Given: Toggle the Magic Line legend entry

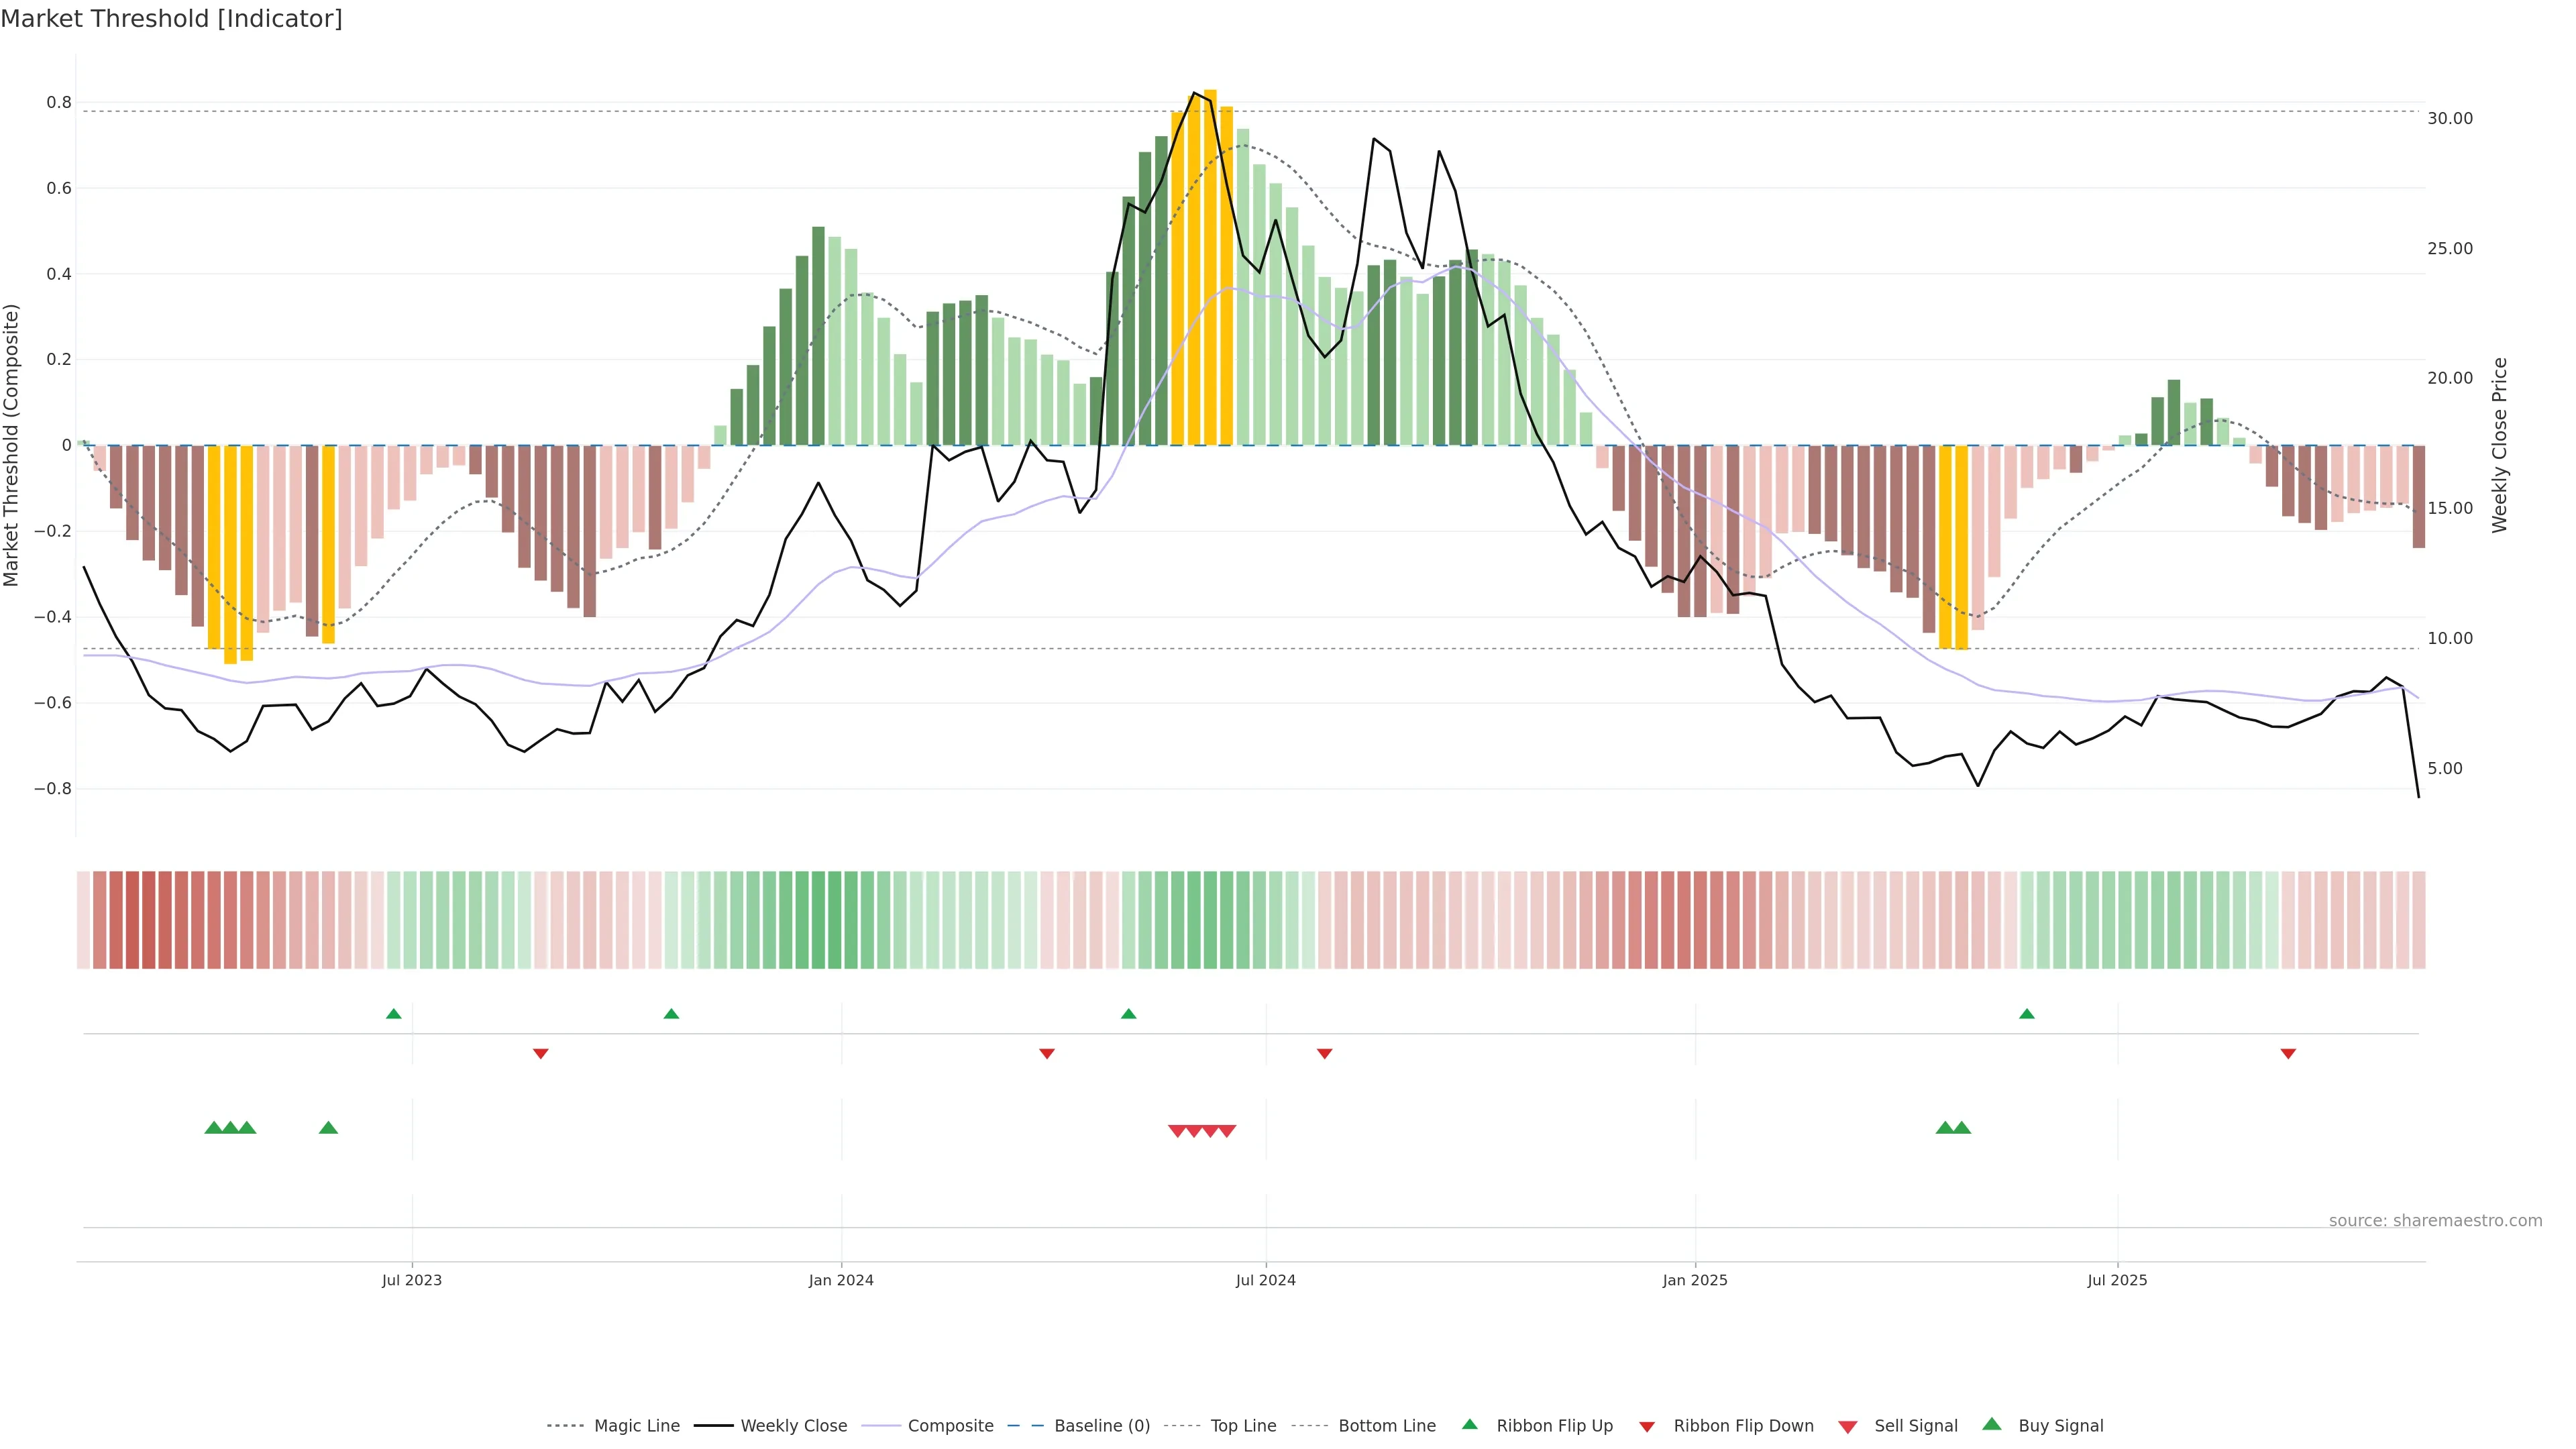Looking at the screenshot, I should 636,1426.
